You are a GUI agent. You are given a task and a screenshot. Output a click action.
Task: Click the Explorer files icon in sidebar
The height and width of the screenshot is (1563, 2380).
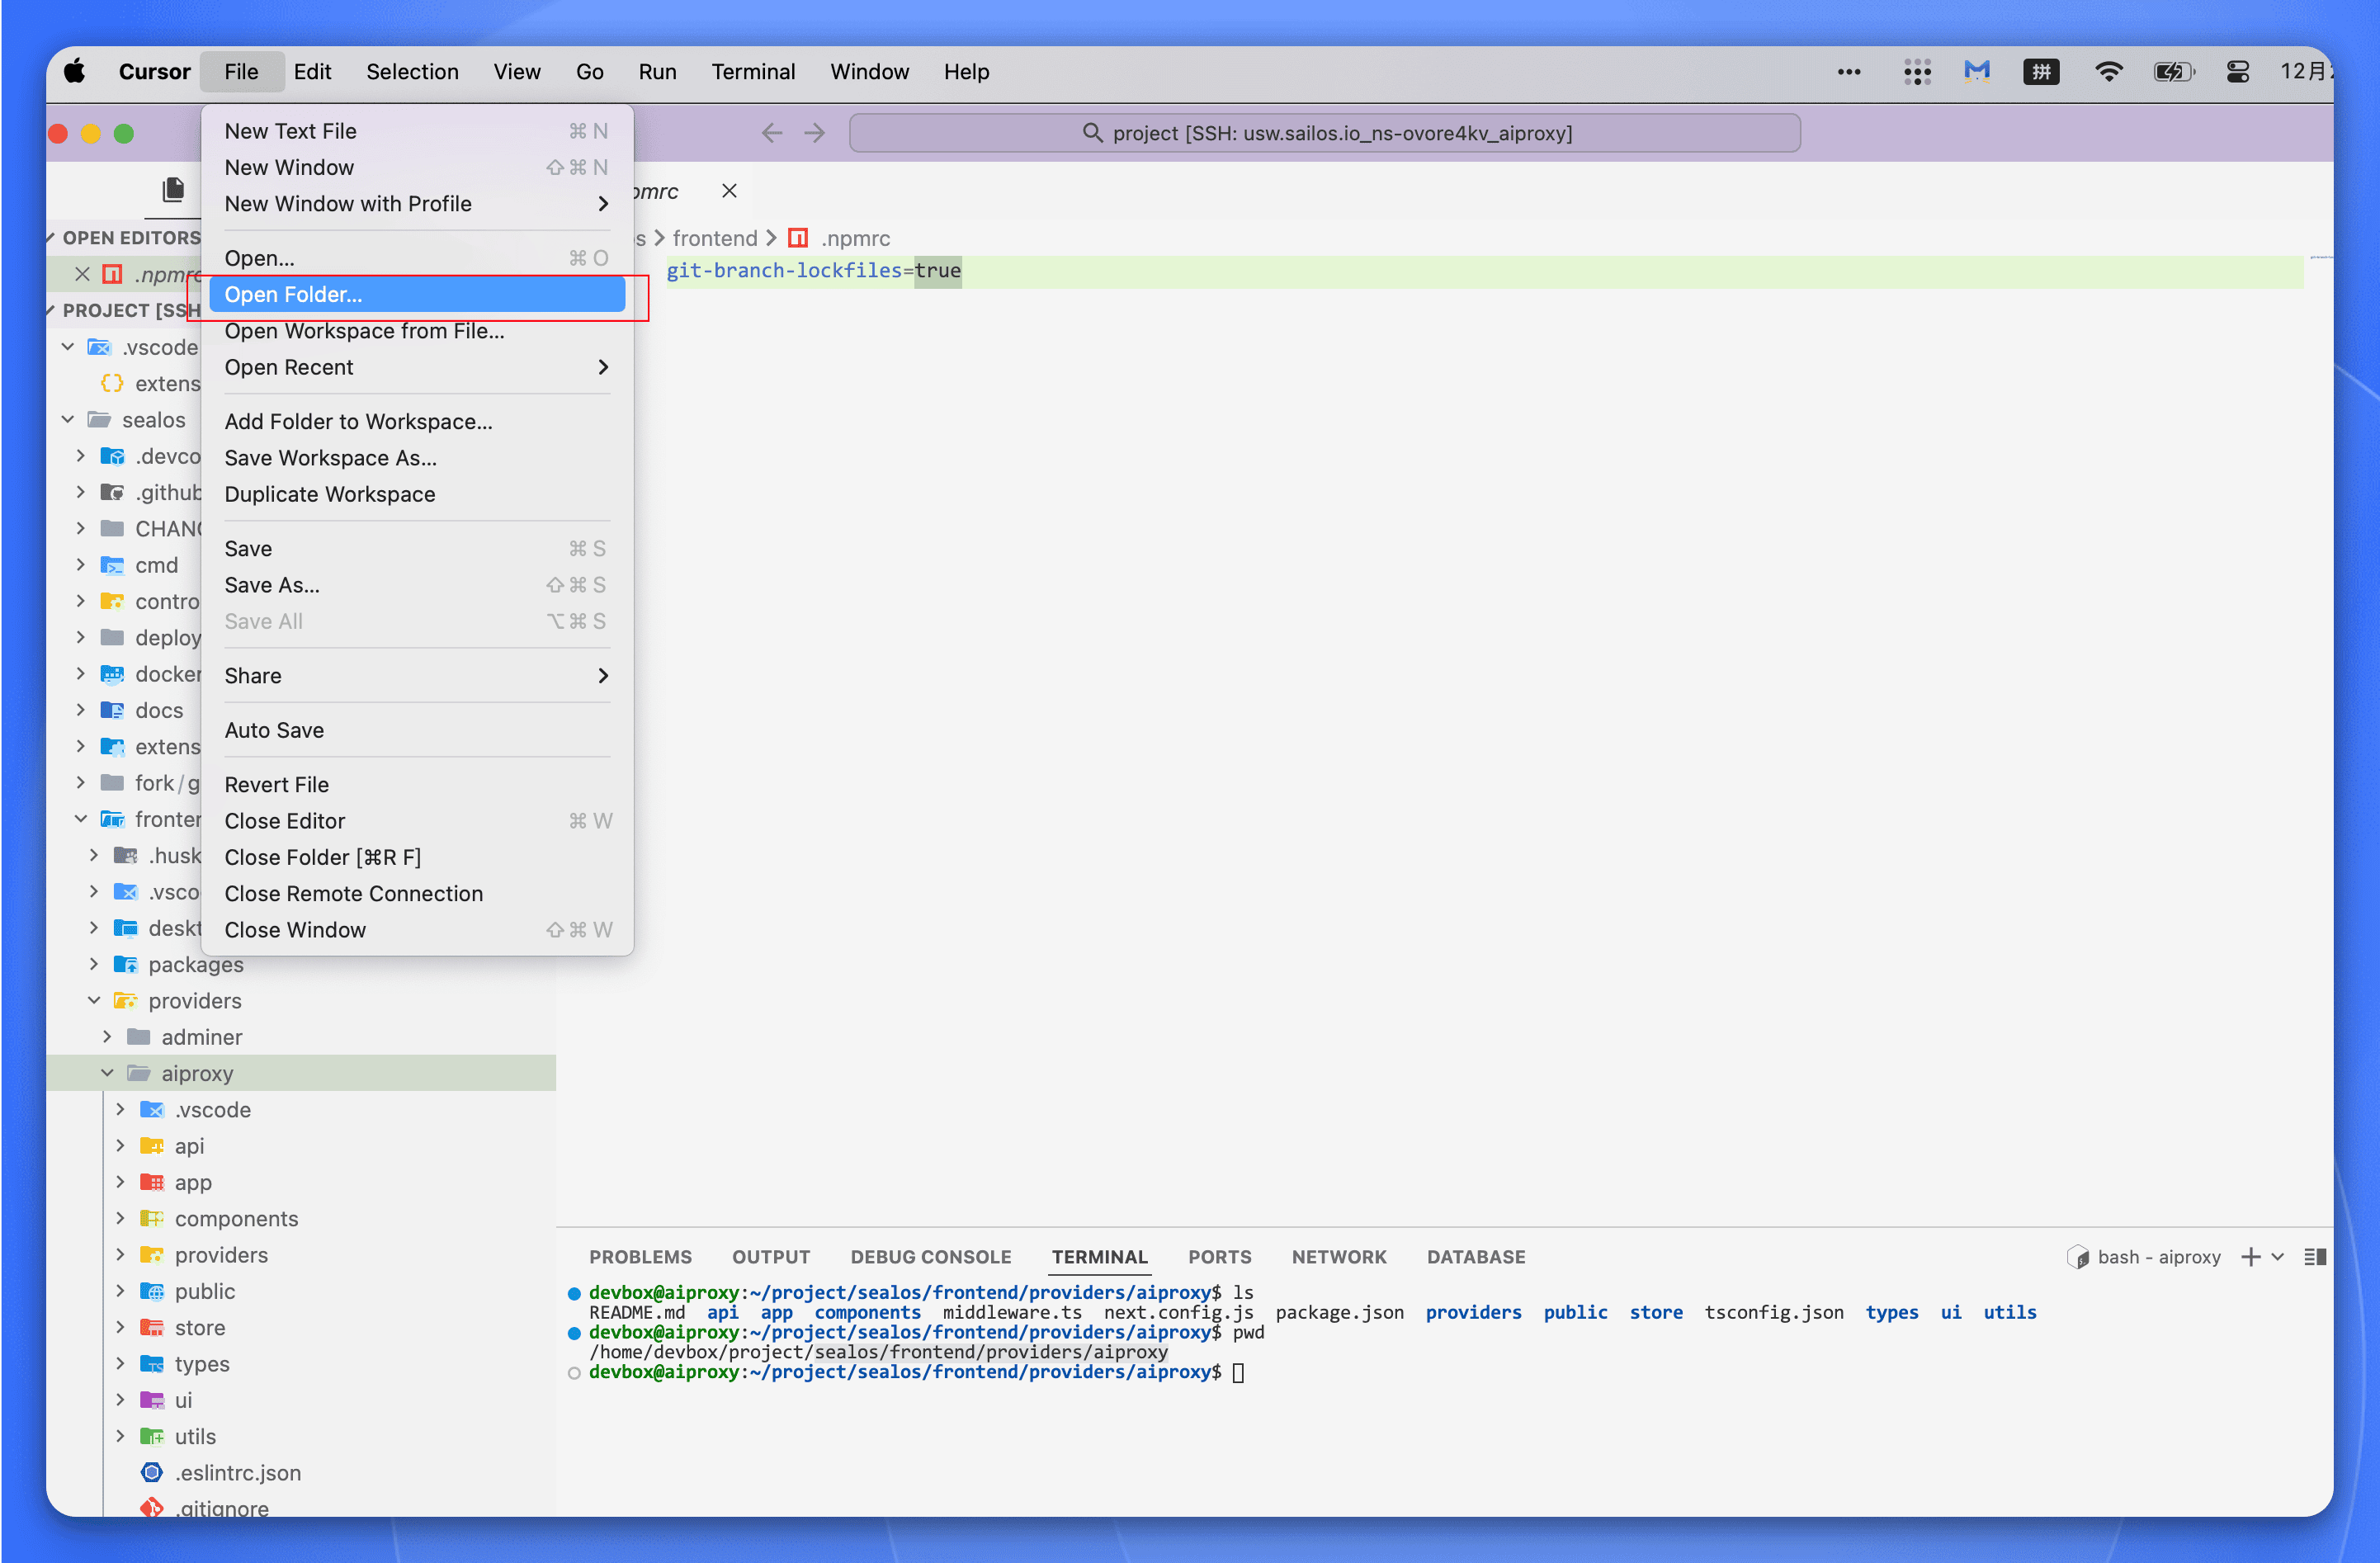[x=173, y=189]
